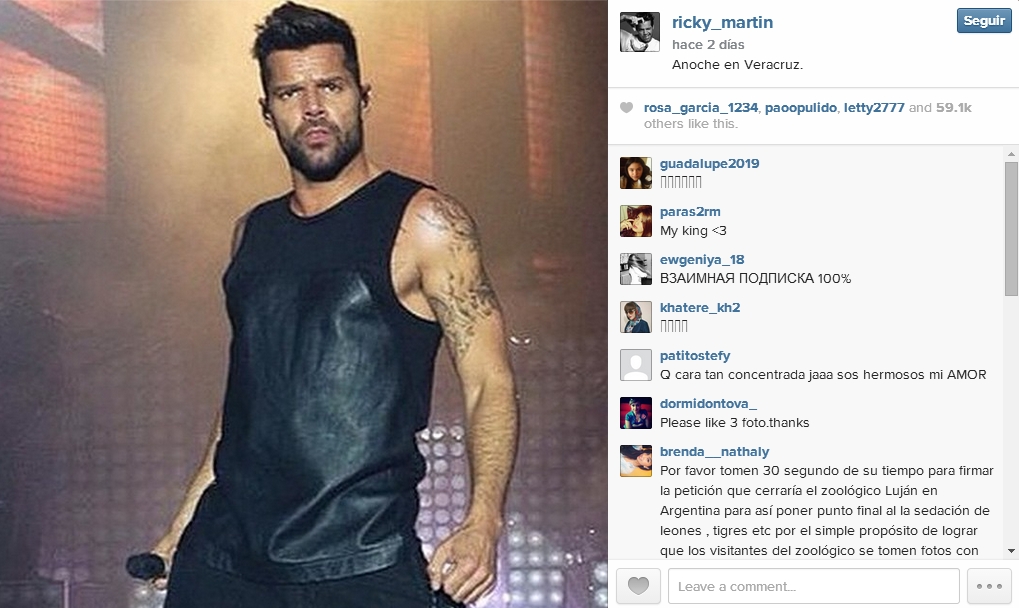
Task: Focus the Leave a comment field
Action: coord(814,586)
